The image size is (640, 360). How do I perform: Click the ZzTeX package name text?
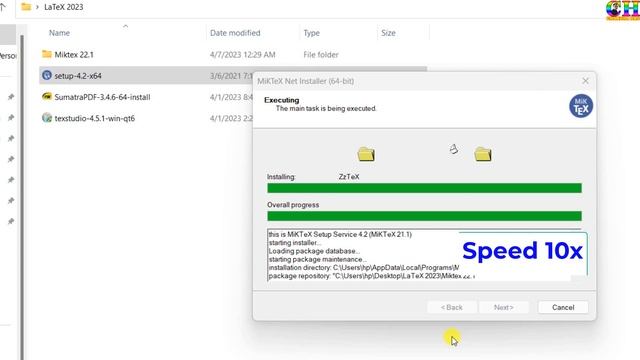pos(349,177)
